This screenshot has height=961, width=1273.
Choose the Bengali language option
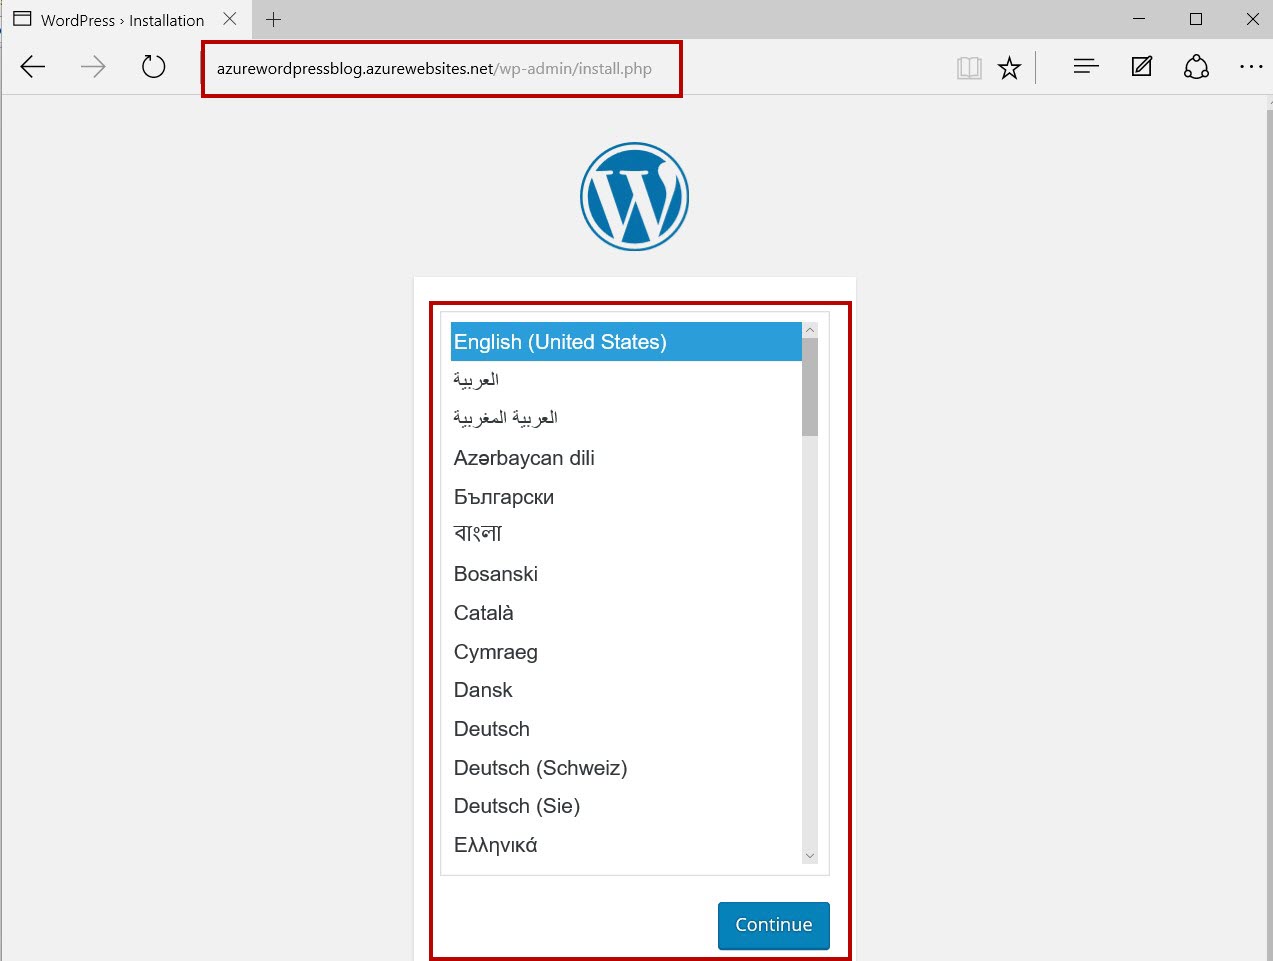626,535
